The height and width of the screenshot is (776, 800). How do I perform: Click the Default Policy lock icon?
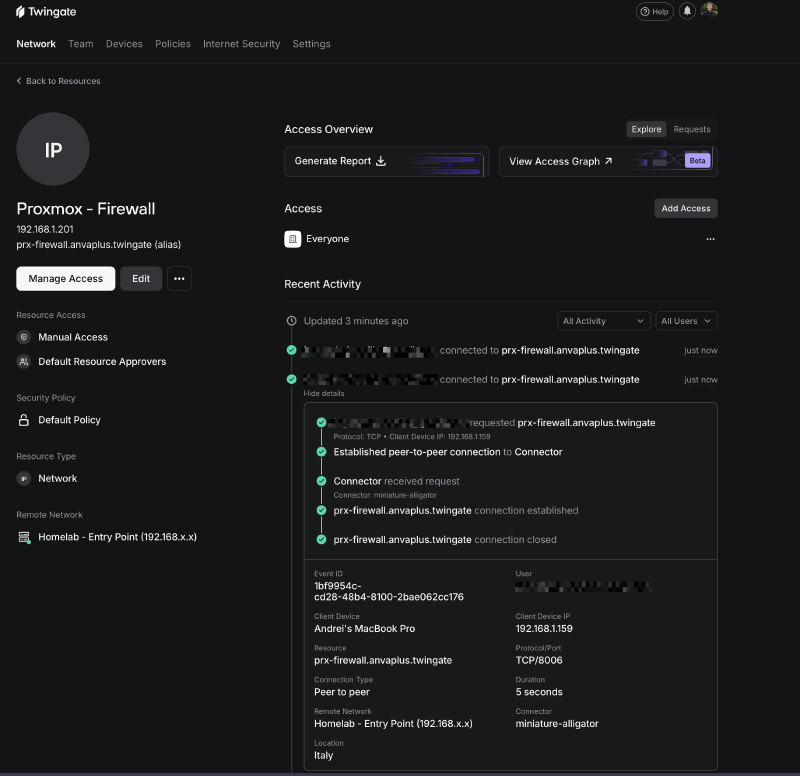pos(23,420)
